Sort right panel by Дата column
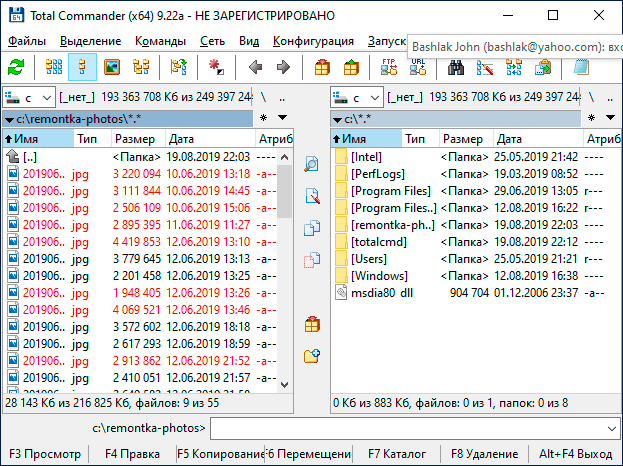The image size is (623, 466). (x=538, y=139)
